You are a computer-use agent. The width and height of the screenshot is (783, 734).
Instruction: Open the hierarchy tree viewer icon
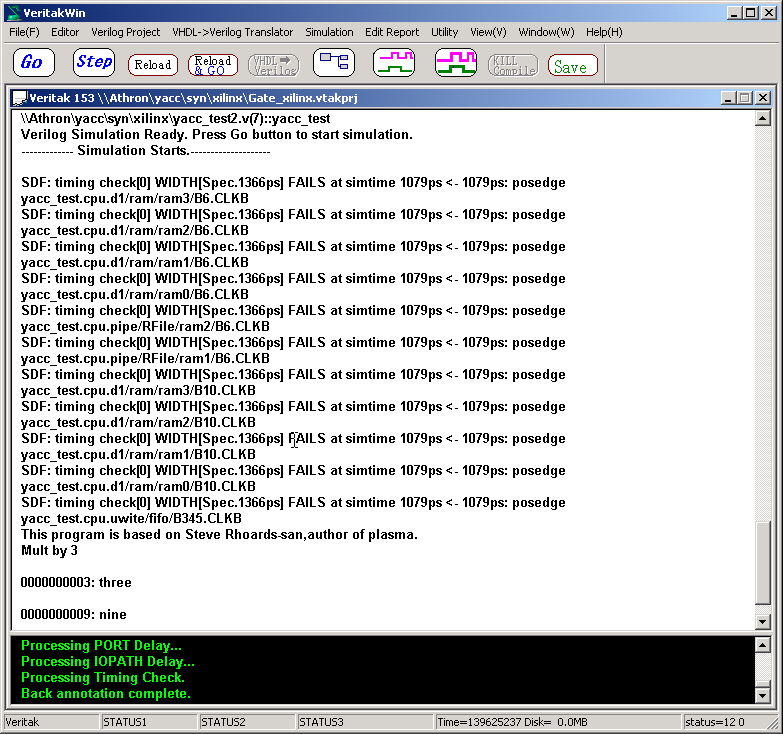click(334, 63)
